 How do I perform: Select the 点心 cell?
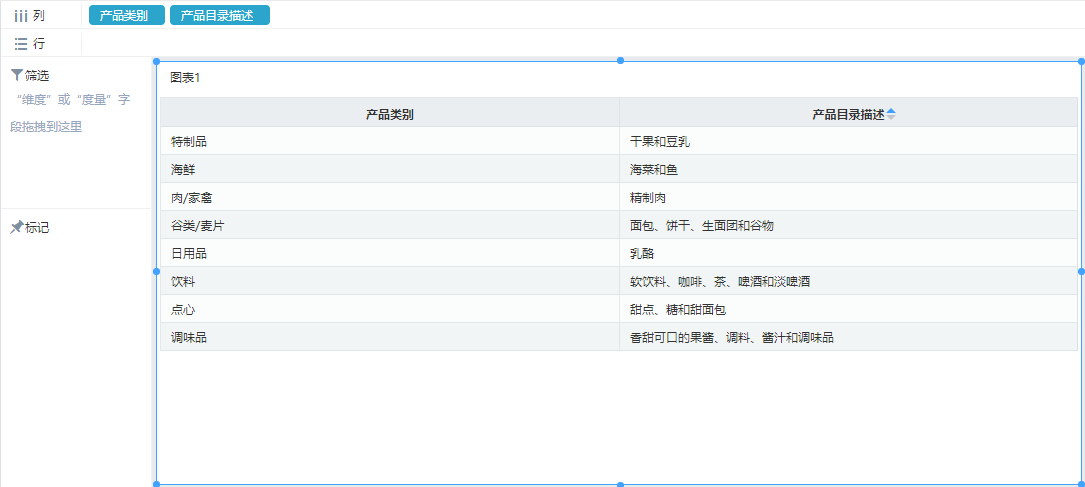390,309
